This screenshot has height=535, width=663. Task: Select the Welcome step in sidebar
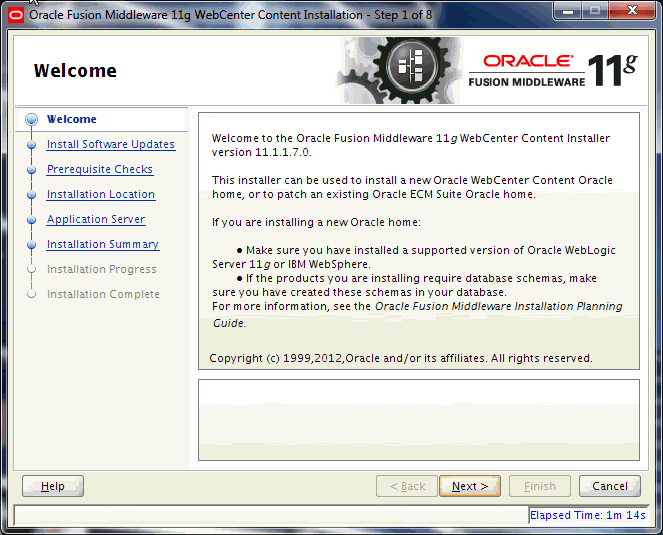point(71,119)
